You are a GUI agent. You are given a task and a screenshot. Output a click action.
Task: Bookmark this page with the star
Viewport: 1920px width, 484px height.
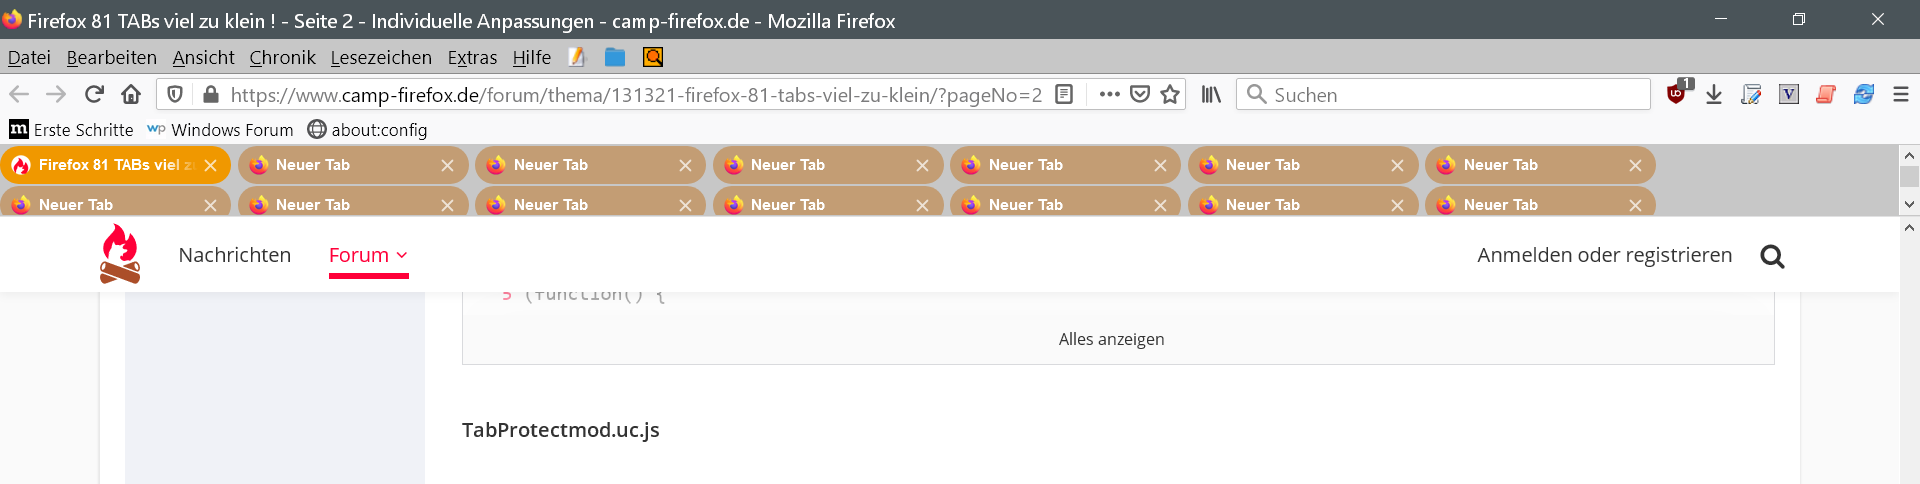[x=1170, y=94]
